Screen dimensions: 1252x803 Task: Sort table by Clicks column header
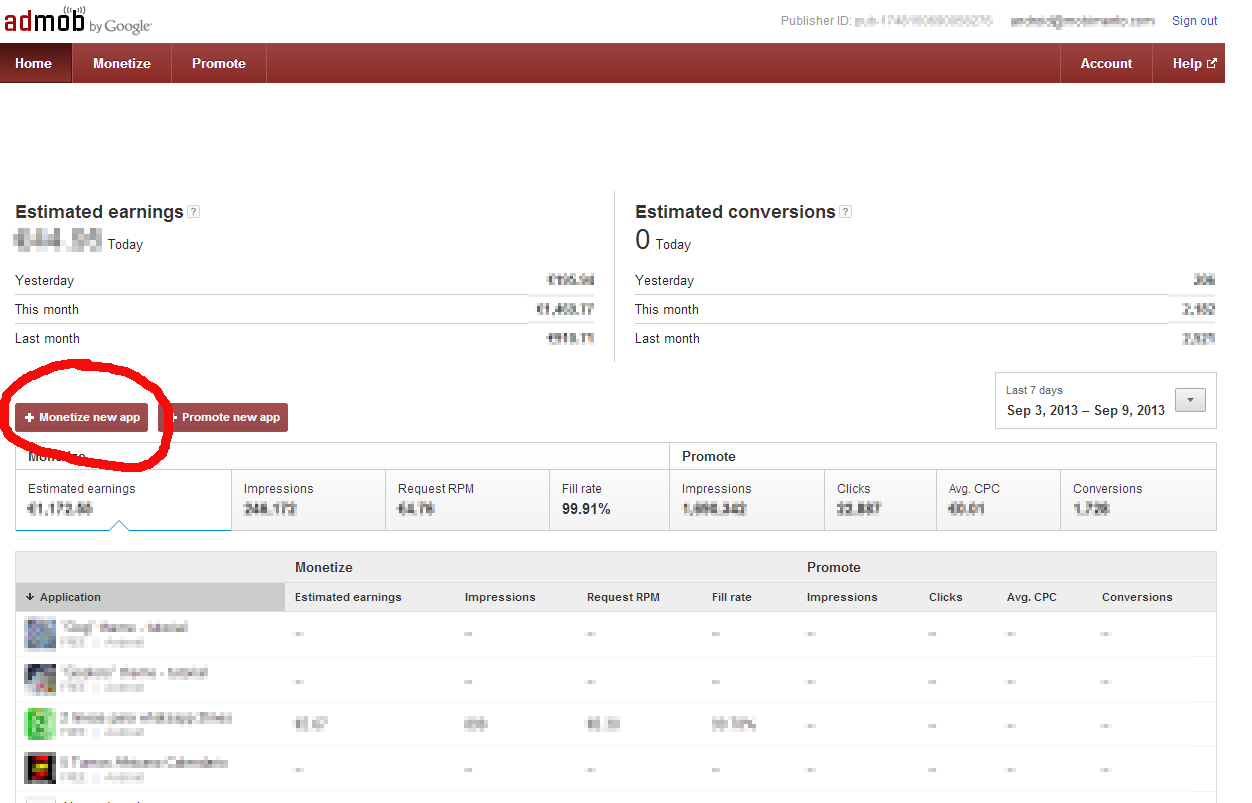click(945, 597)
